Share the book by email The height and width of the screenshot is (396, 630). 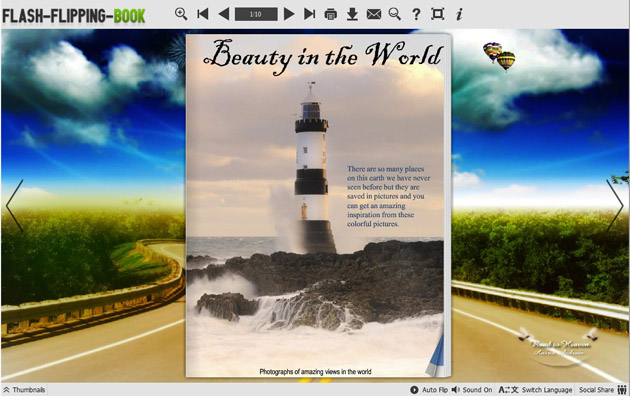(x=374, y=15)
